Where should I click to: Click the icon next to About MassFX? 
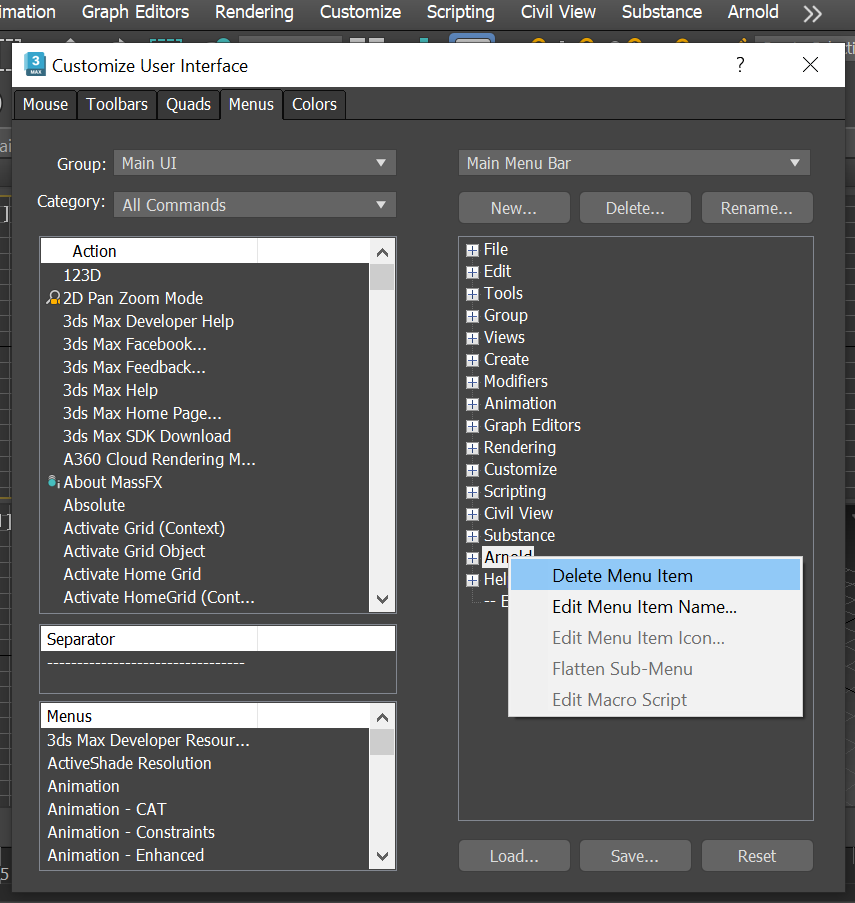click(x=52, y=481)
